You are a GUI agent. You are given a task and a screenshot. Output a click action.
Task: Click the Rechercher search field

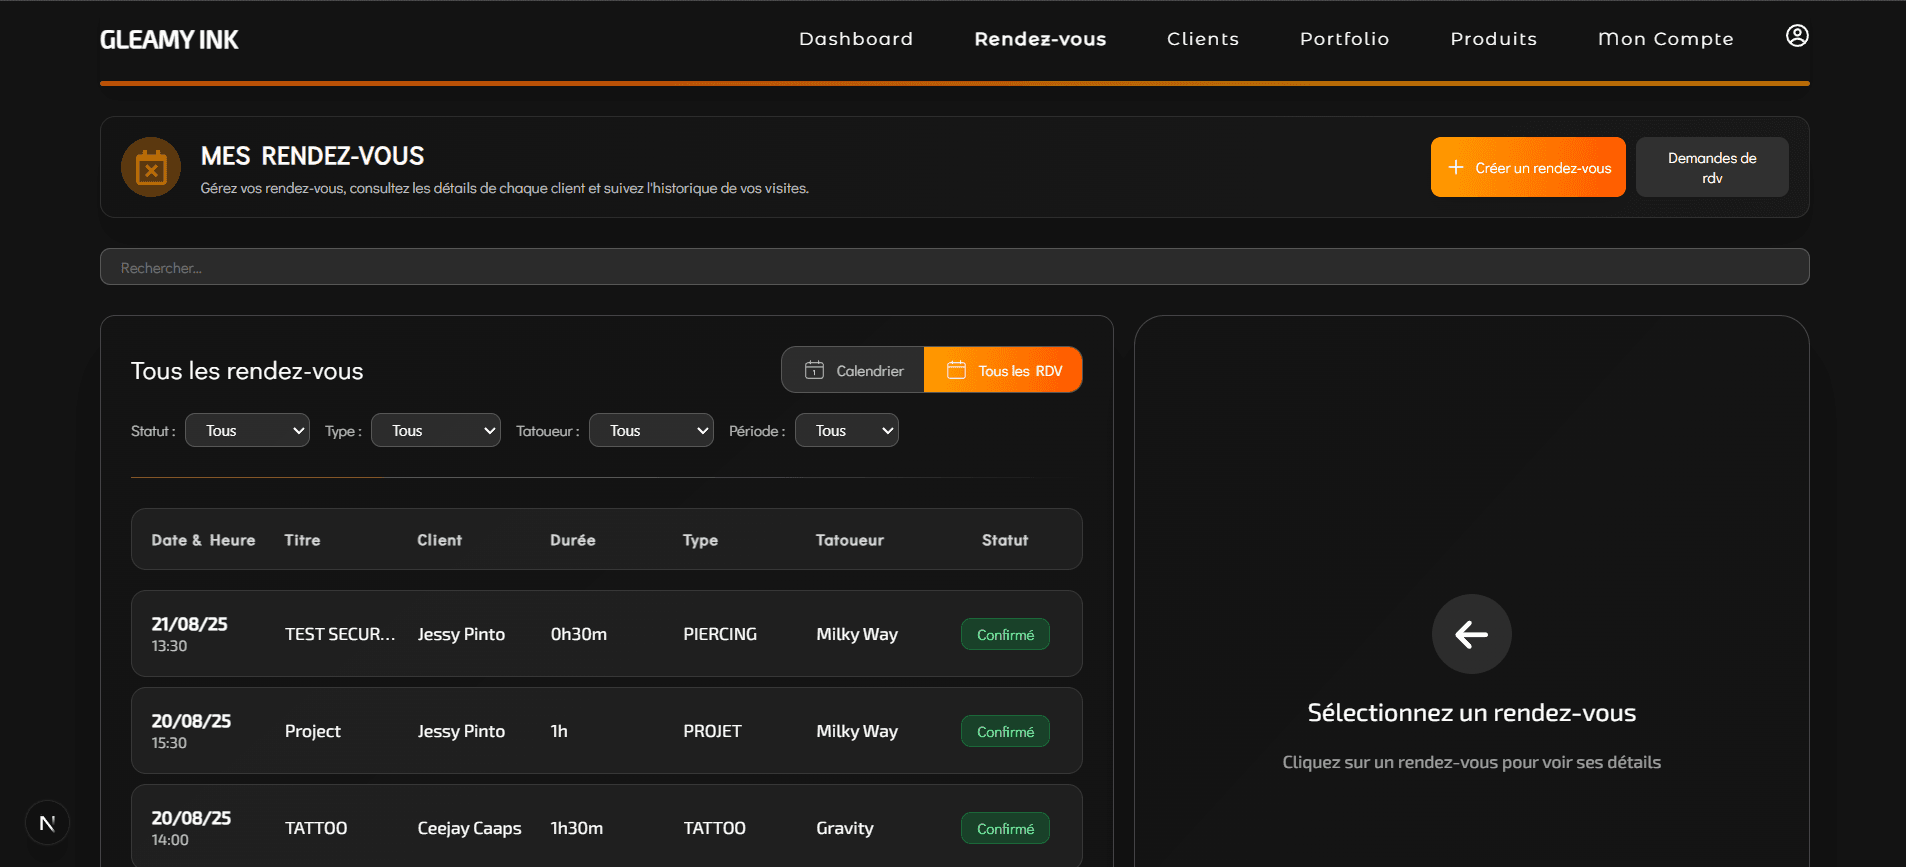(x=954, y=267)
